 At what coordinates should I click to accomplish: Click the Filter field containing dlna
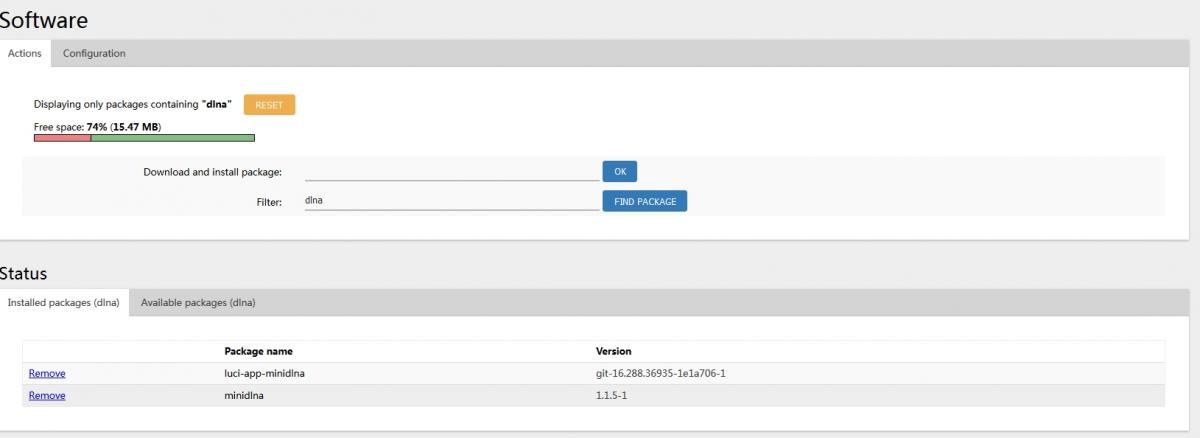[x=450, y=201]
